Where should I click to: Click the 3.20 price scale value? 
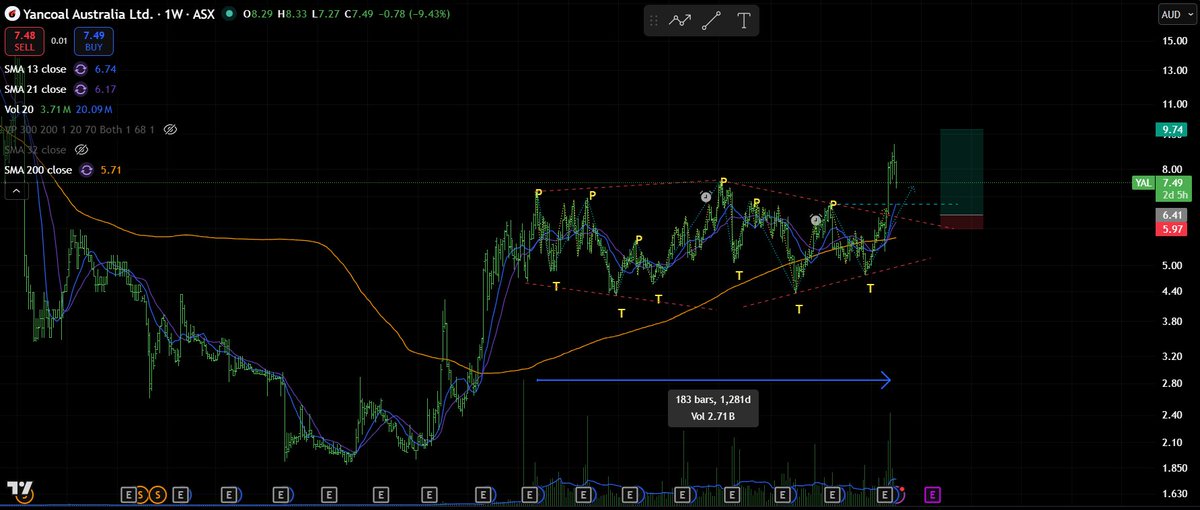coord(1173,356)
